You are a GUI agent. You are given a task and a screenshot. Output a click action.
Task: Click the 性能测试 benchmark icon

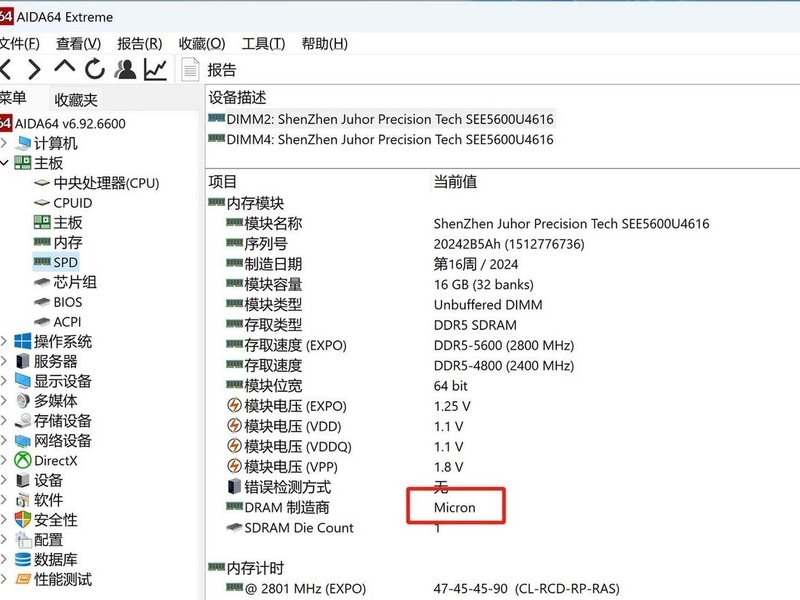pyautogui.click(x=22, y=579)
